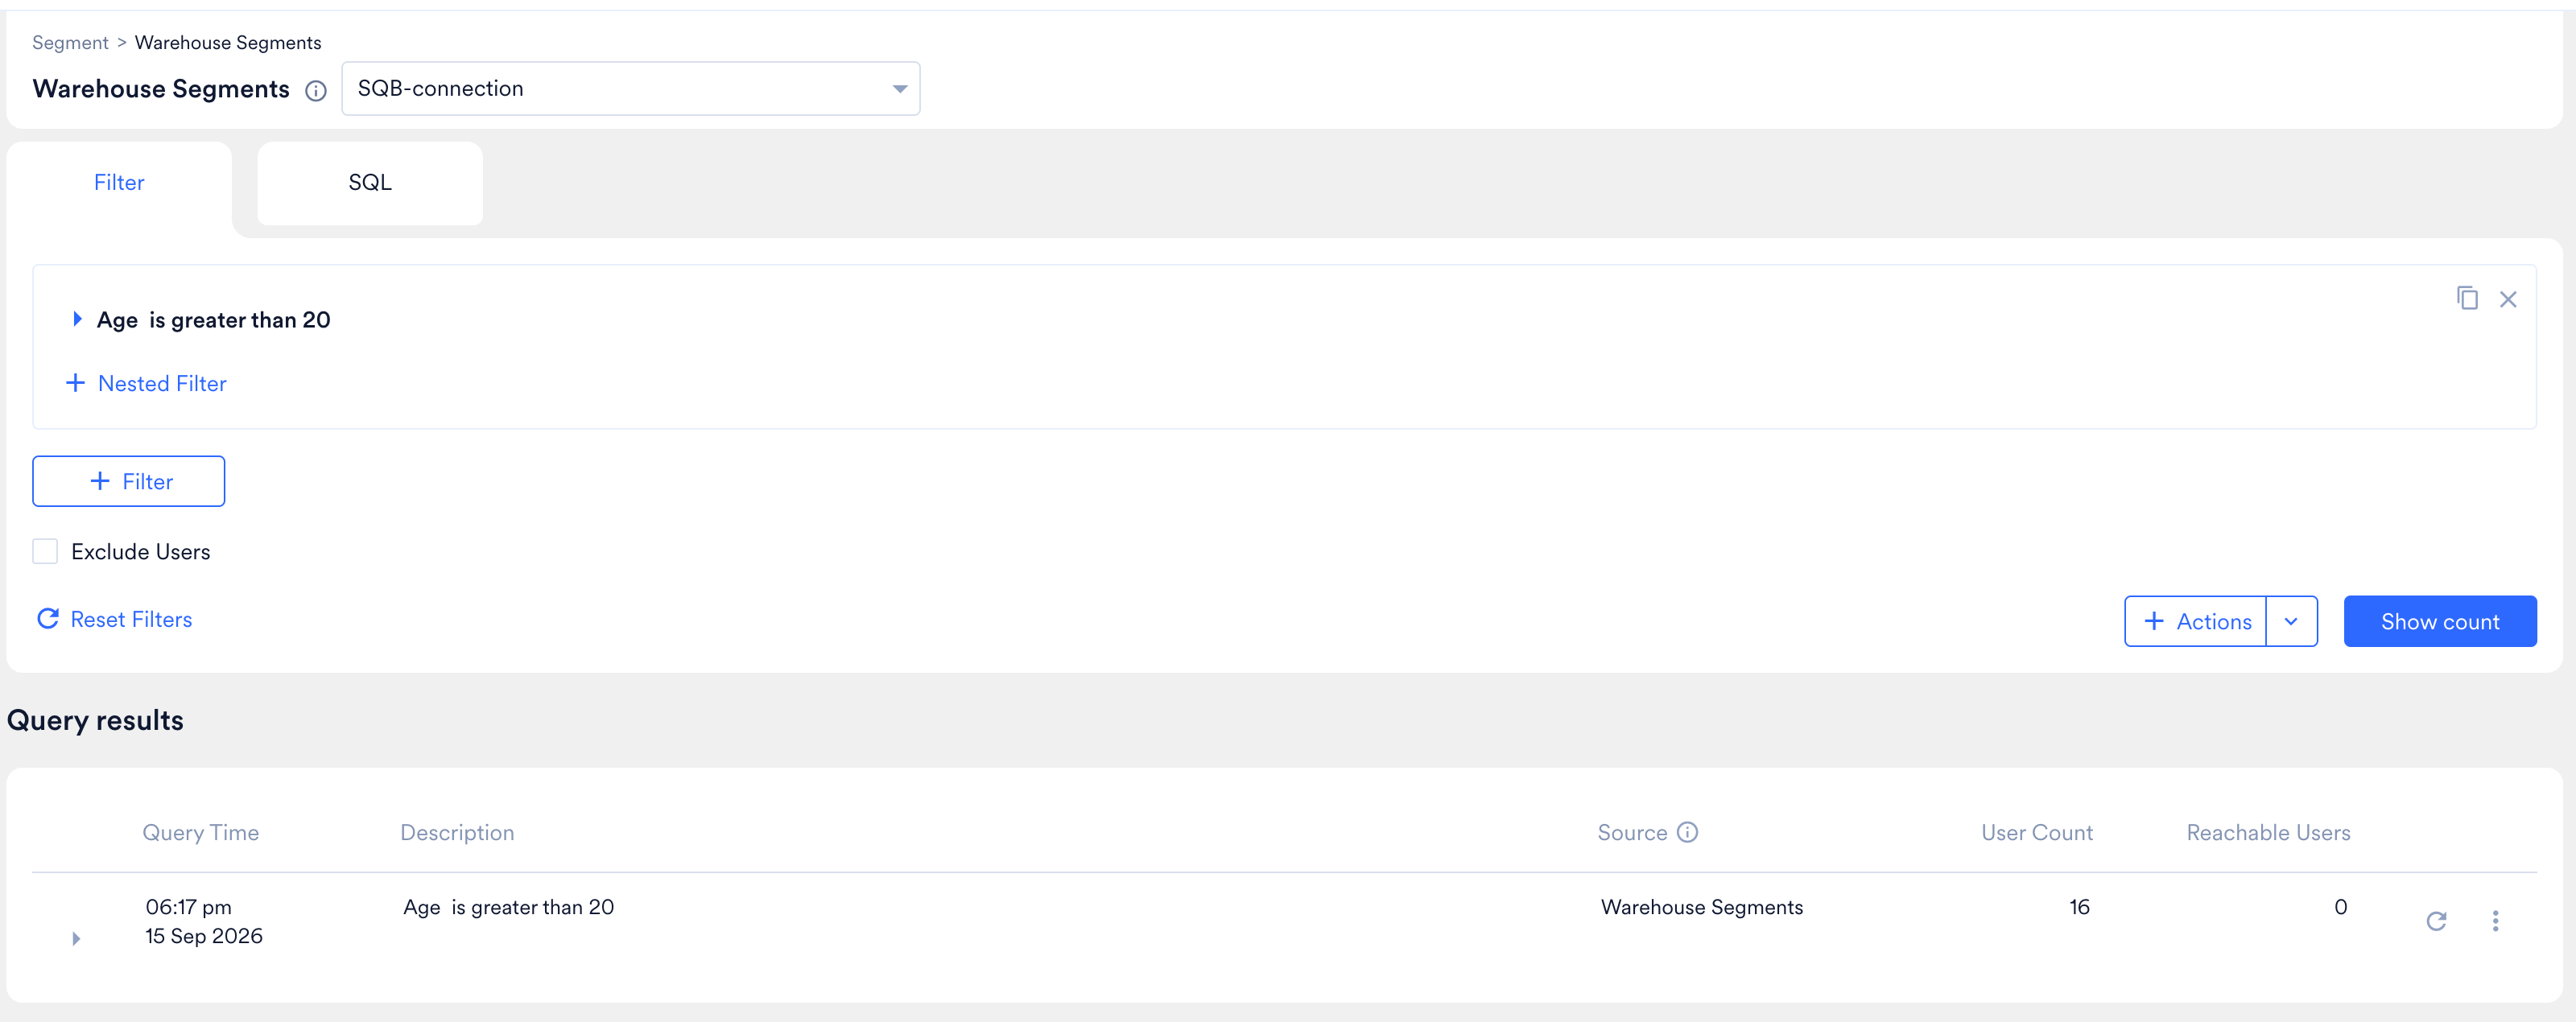The image size is (2576, 1022).
Task: Click the user count value 16
Action: point(2079,907)
